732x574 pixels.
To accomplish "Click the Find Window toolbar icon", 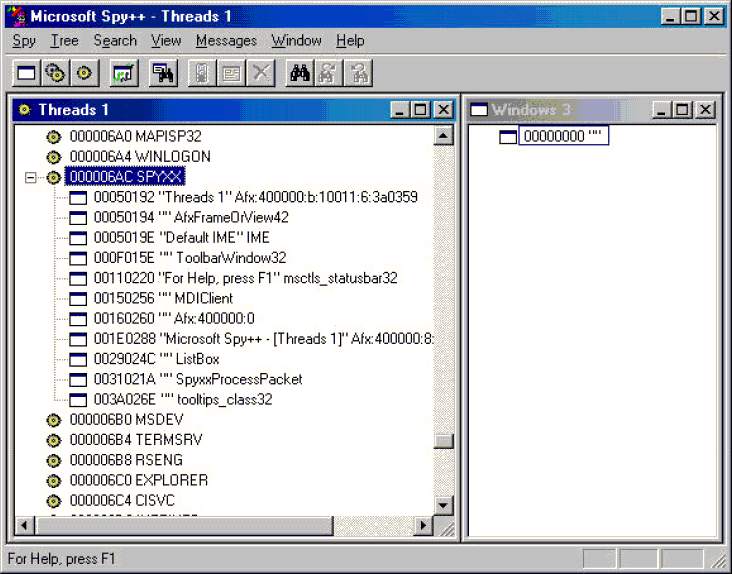I will pyautogui.click(x=163, y=73).
